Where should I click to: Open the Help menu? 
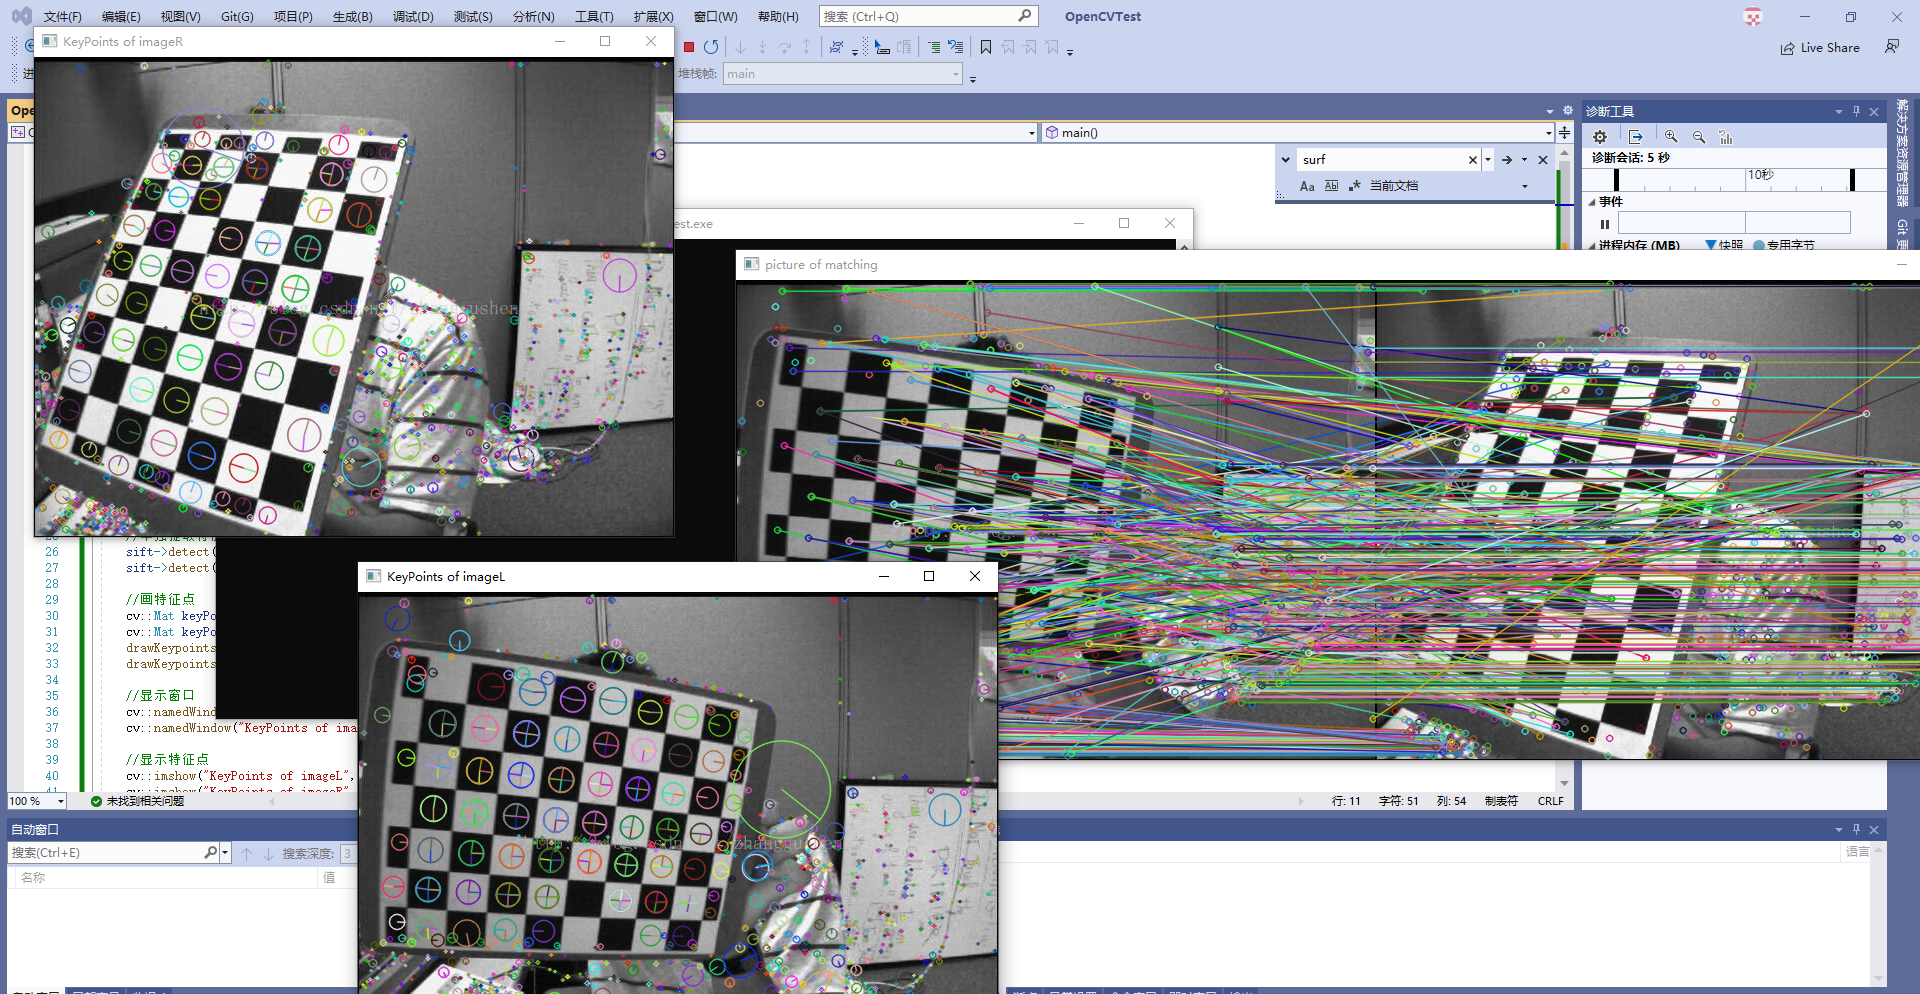coord(778,17)
